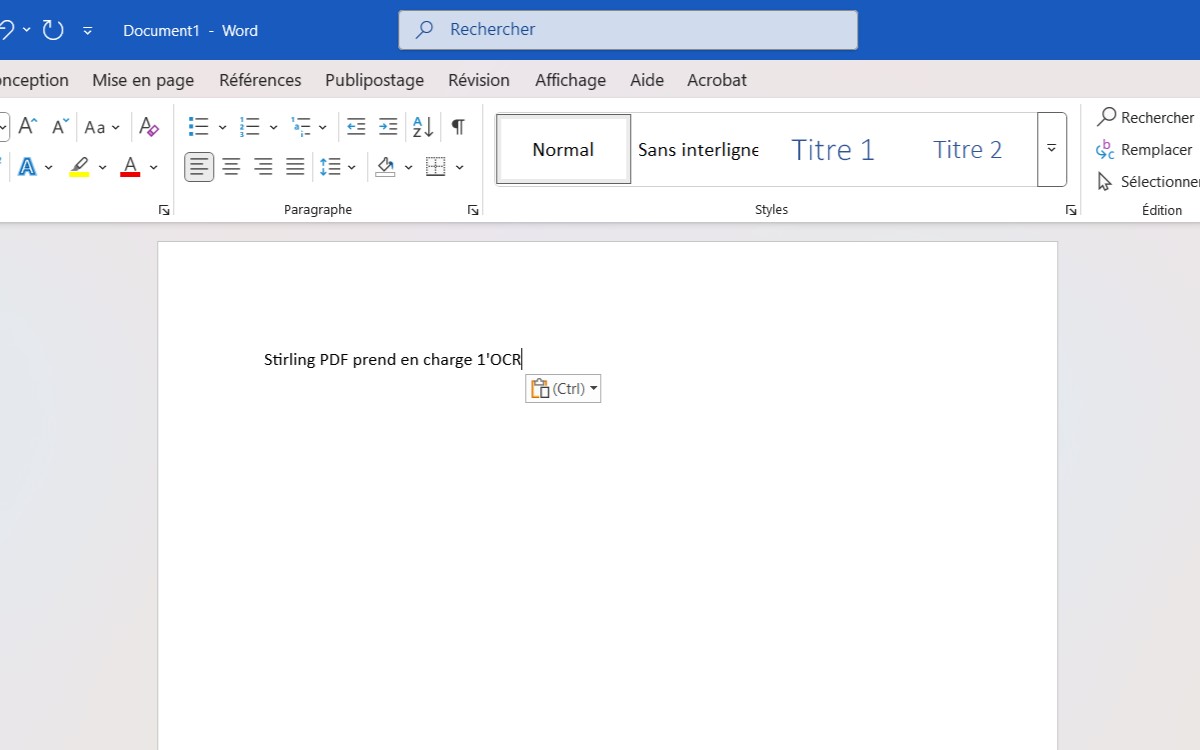Clear all formatting with eraser icon
The width and height of the screenshot is (1200, 750).
click(149, 127)
